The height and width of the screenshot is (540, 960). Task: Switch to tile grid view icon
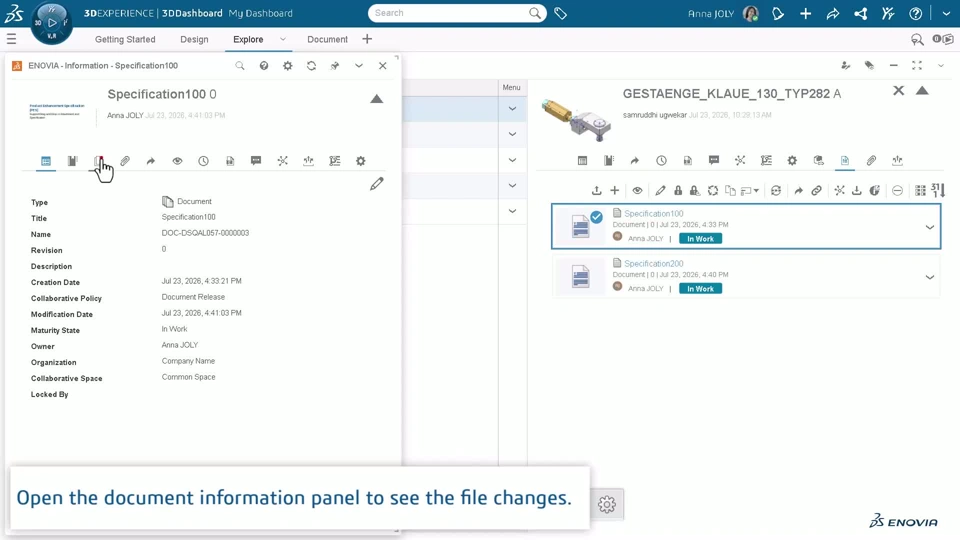click(x=920, y=190)
